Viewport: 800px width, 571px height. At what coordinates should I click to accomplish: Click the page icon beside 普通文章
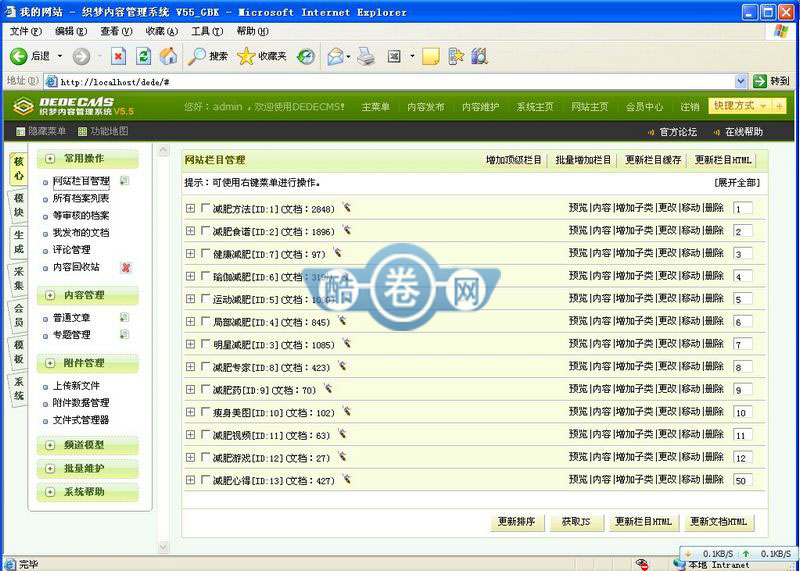click(x=124, y=317)
